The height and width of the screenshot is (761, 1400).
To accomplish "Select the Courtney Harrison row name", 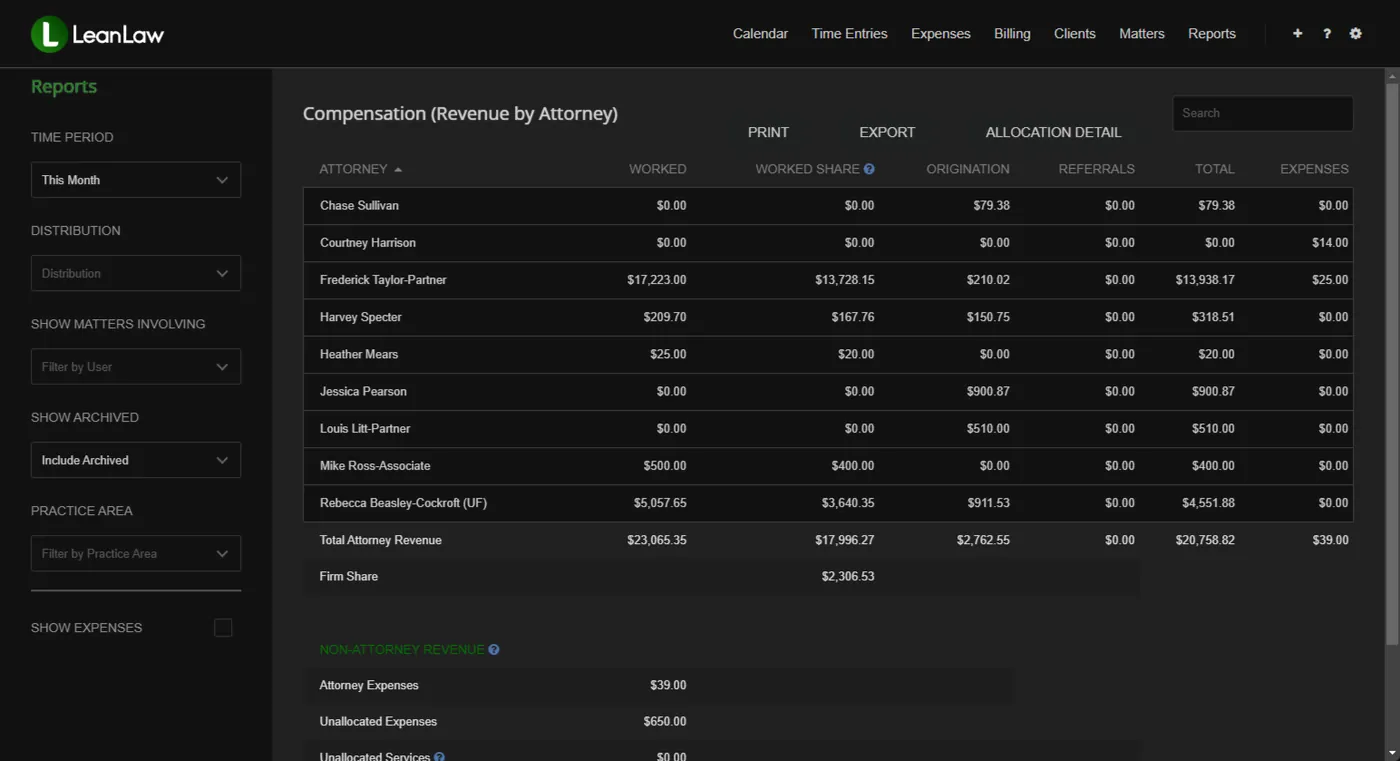I will [367, 243].
